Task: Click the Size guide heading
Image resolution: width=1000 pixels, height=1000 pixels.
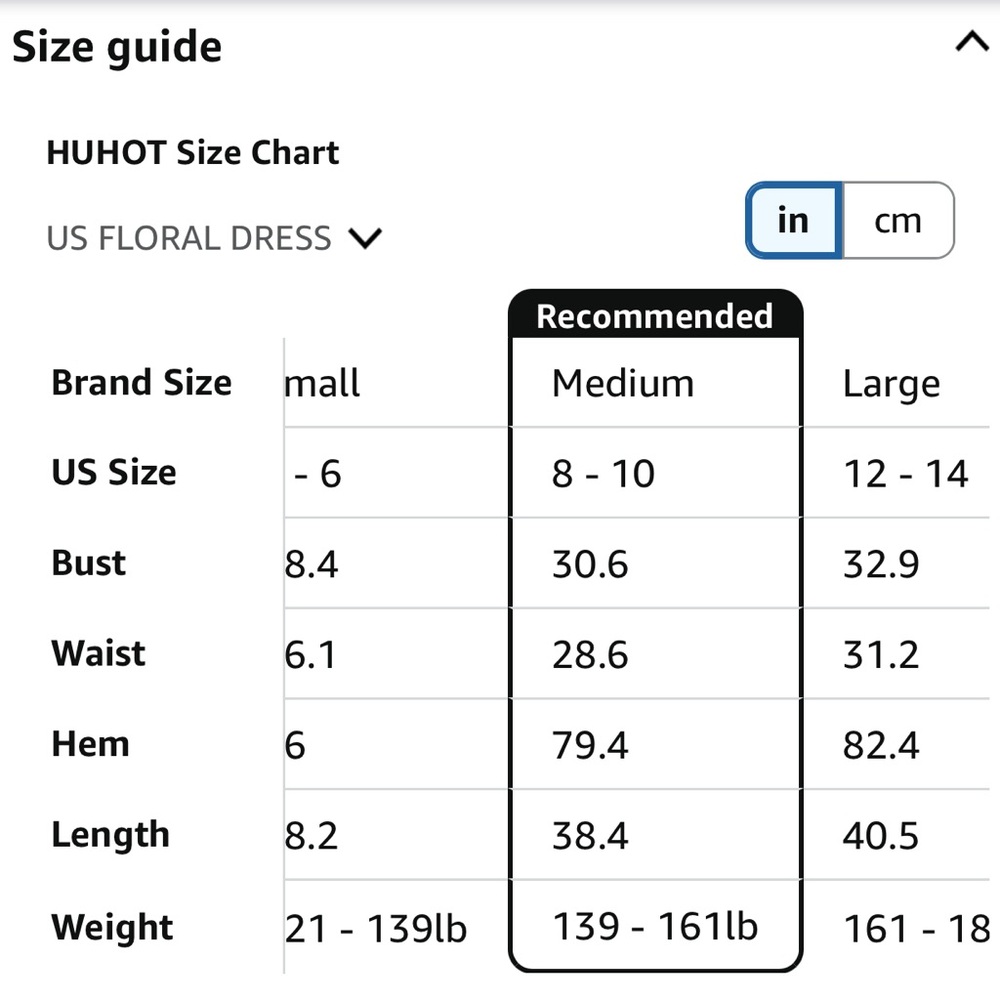Action: [x=117, y=47]
